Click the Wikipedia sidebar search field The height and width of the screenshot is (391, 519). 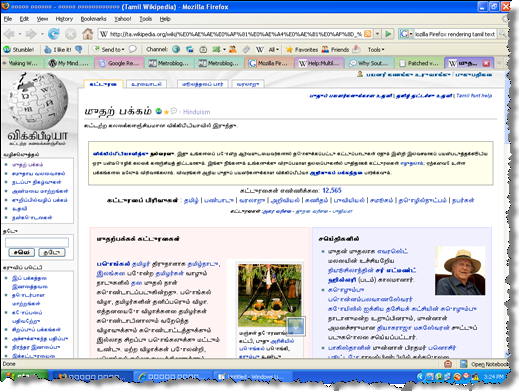click(x=37, y=242)
